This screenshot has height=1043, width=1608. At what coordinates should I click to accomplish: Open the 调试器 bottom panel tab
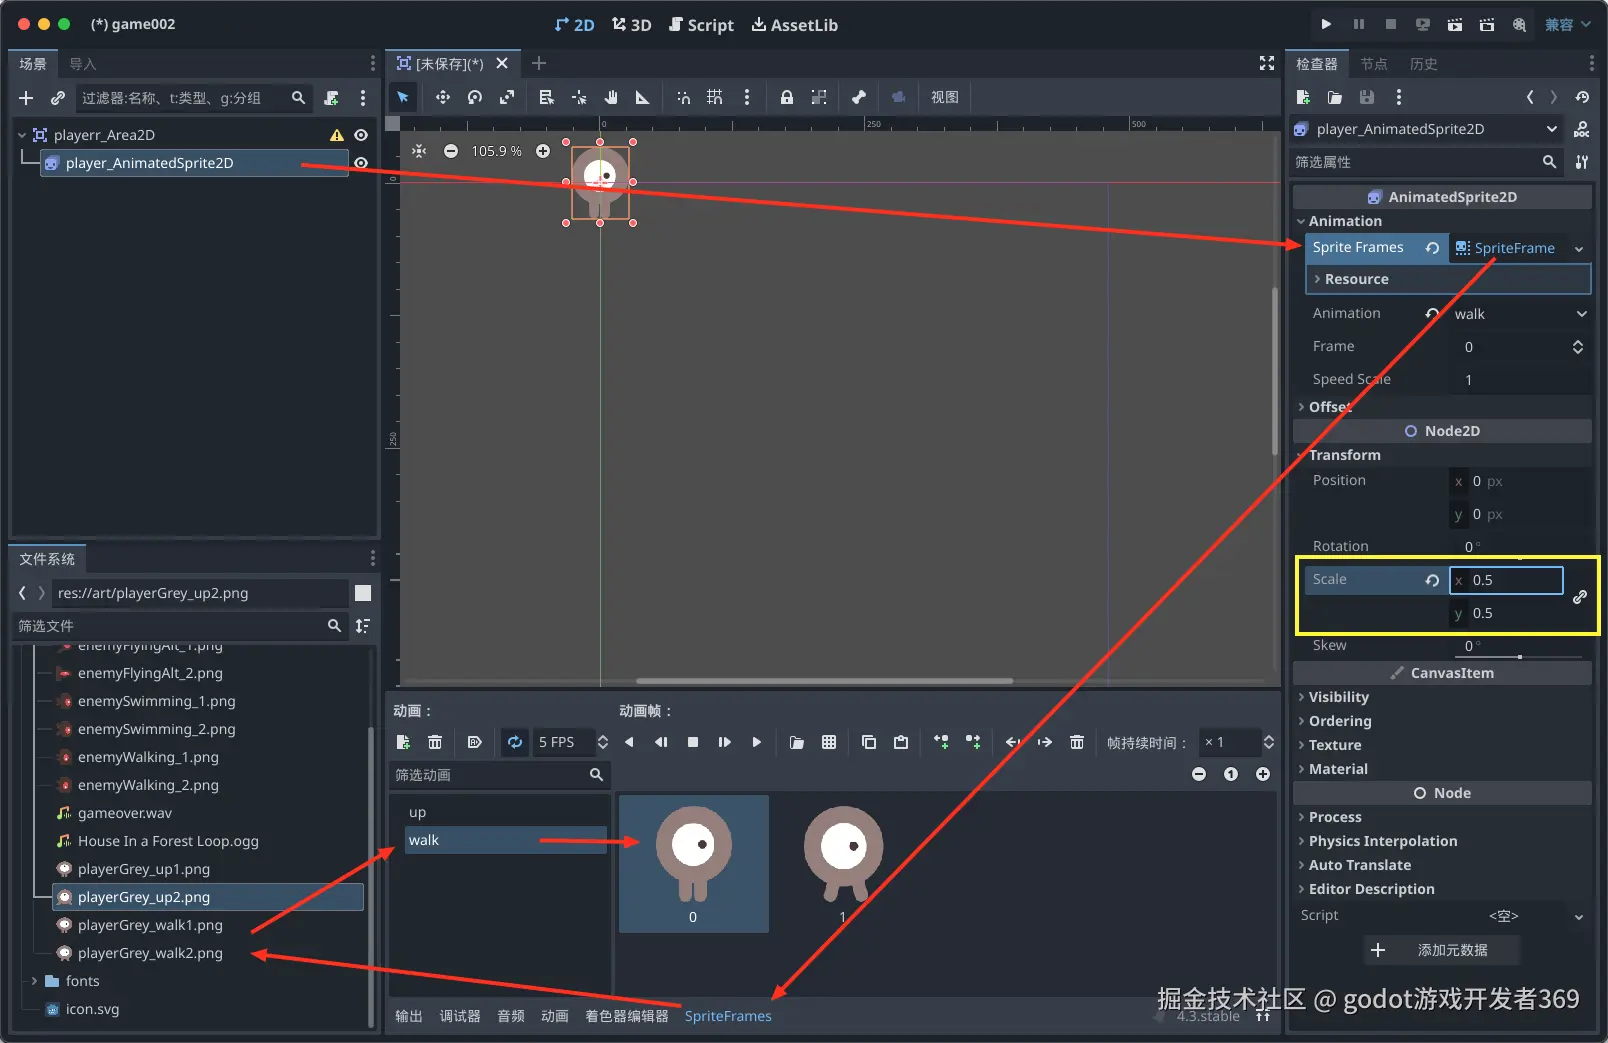[460, 1016]
